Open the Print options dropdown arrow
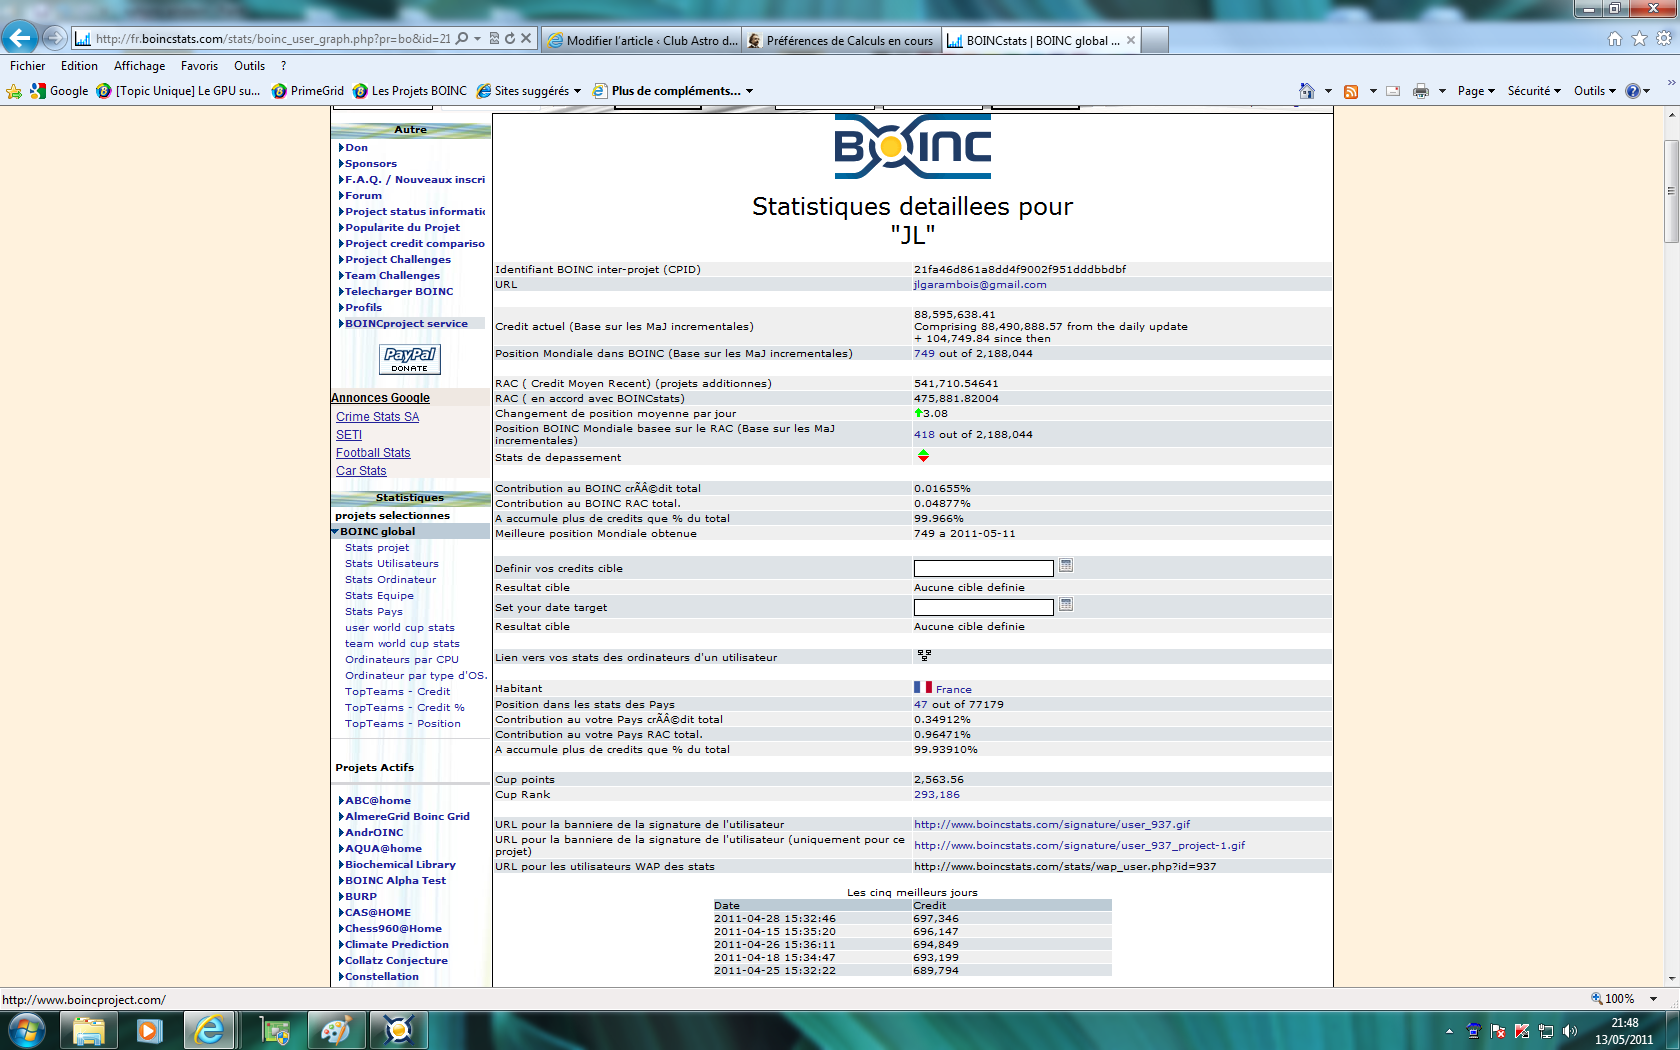Screen dimensions: 1680x1050 click(1442, 91)
